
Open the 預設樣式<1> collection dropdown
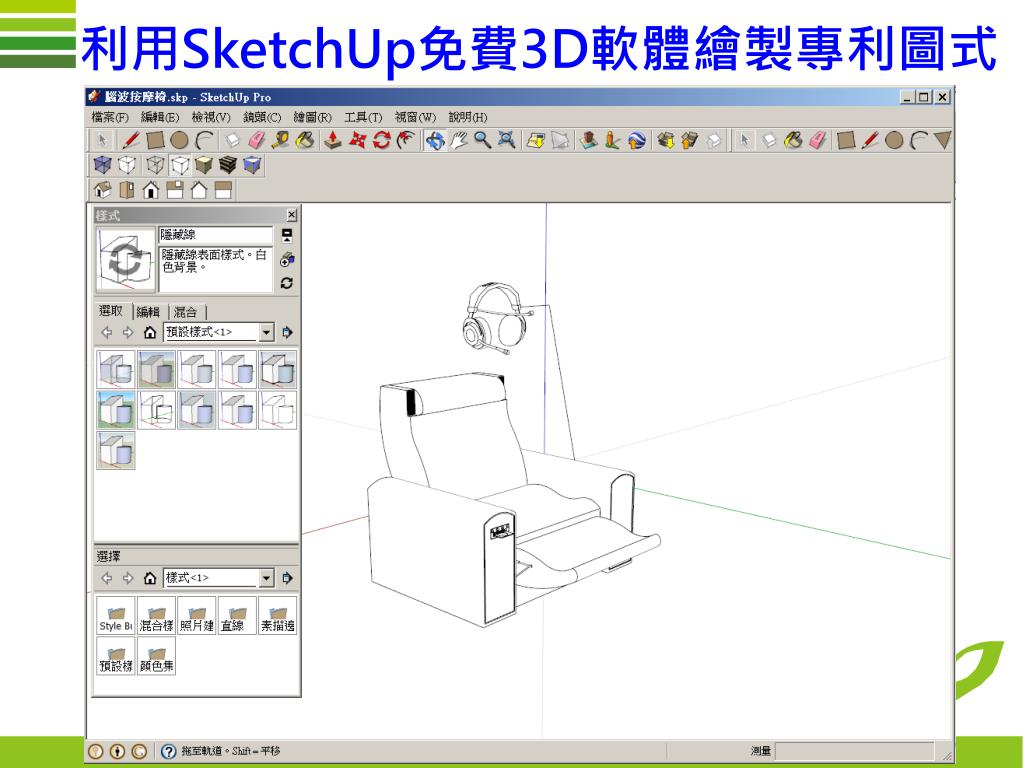coord(266,332)
